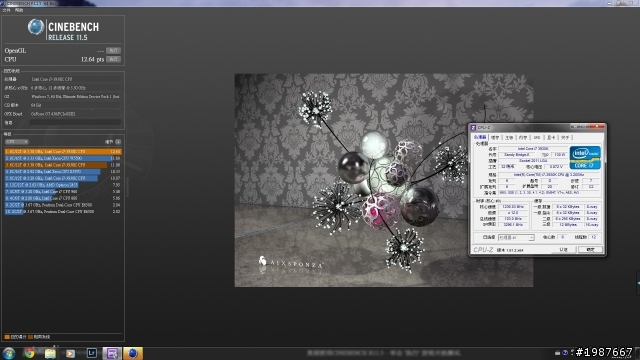Run the CPU benchmark

(113, 59)
